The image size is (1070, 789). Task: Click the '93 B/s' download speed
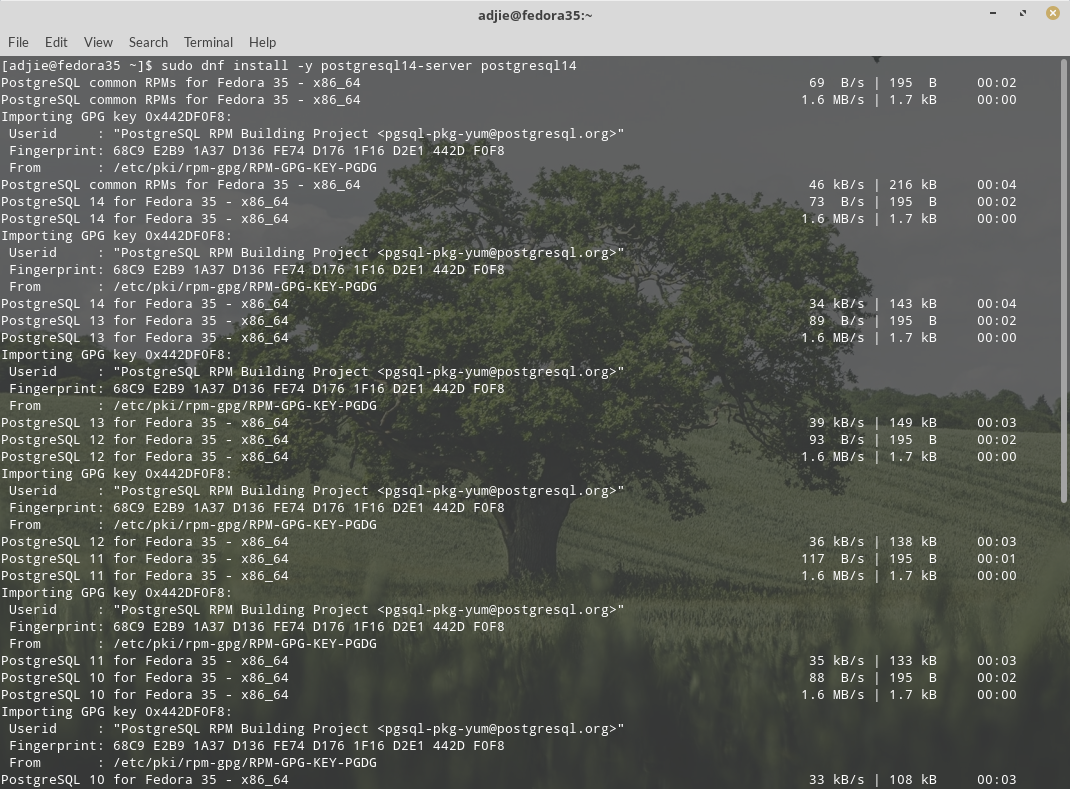pos(837,440)
